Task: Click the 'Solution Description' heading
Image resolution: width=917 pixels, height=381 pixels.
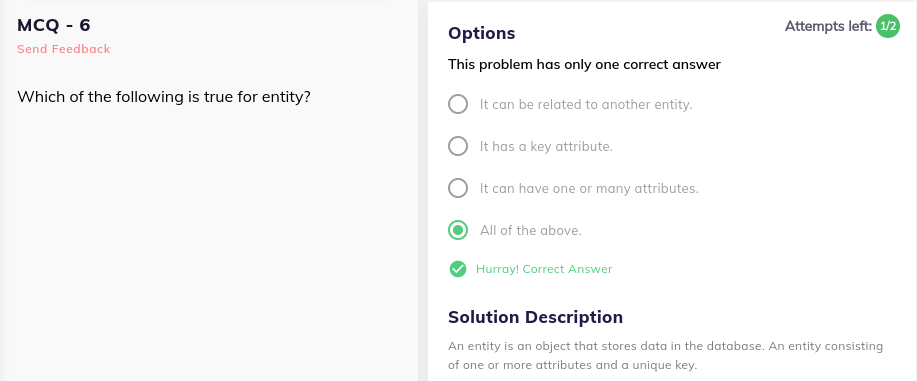Action: click(x=535, y=317)
